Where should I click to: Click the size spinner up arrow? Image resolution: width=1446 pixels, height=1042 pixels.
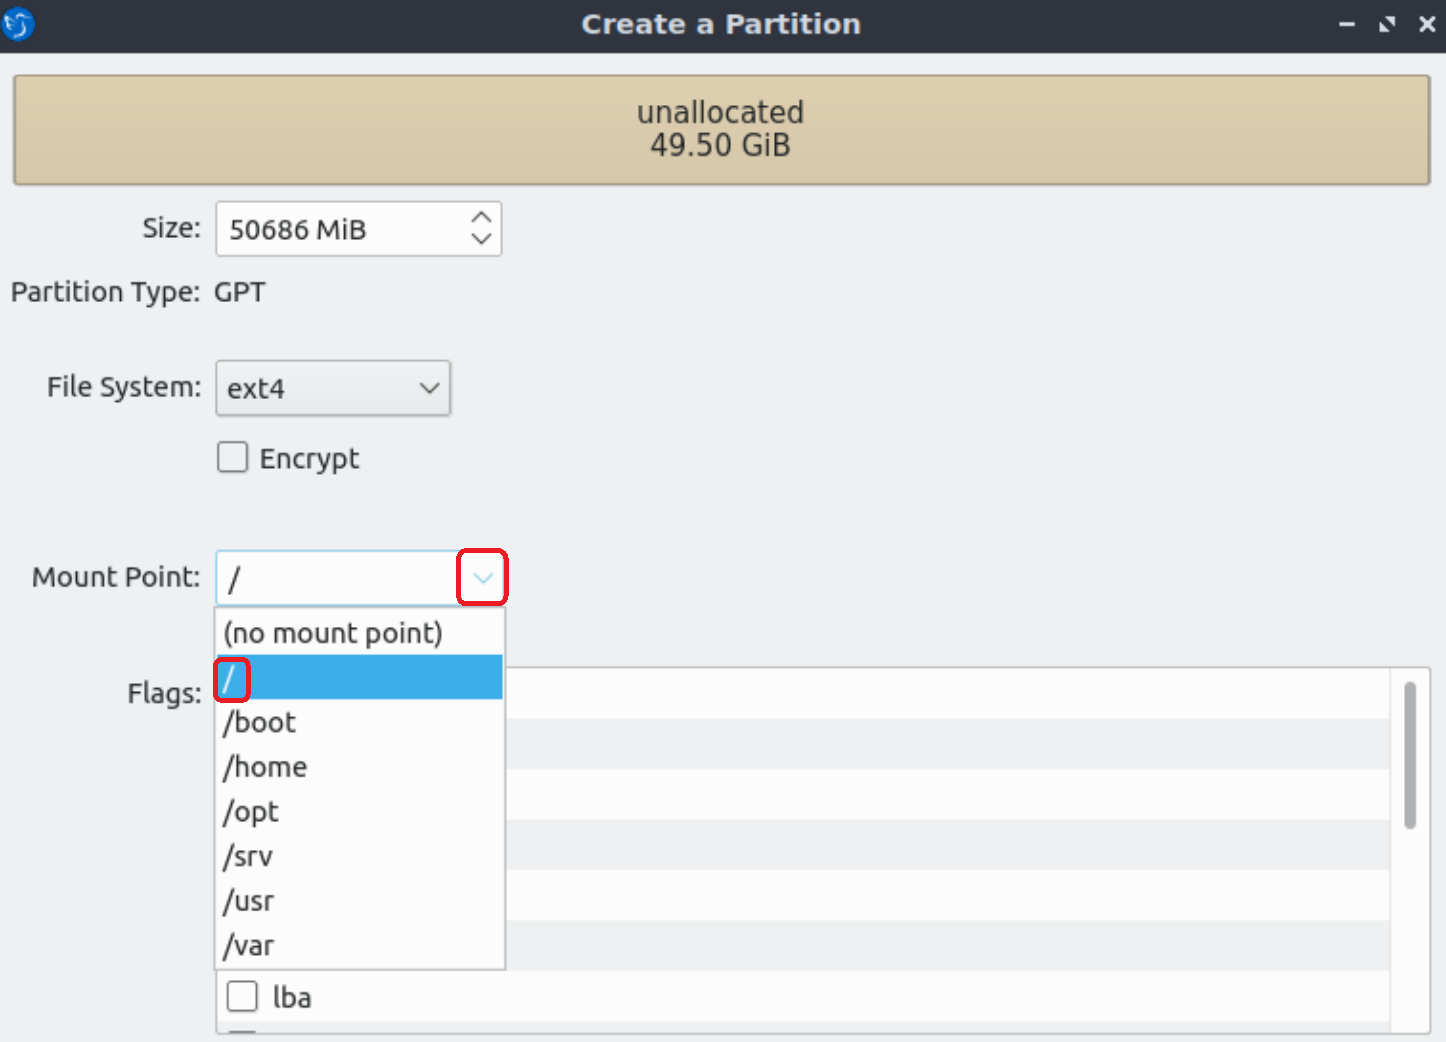coord(481,217)
